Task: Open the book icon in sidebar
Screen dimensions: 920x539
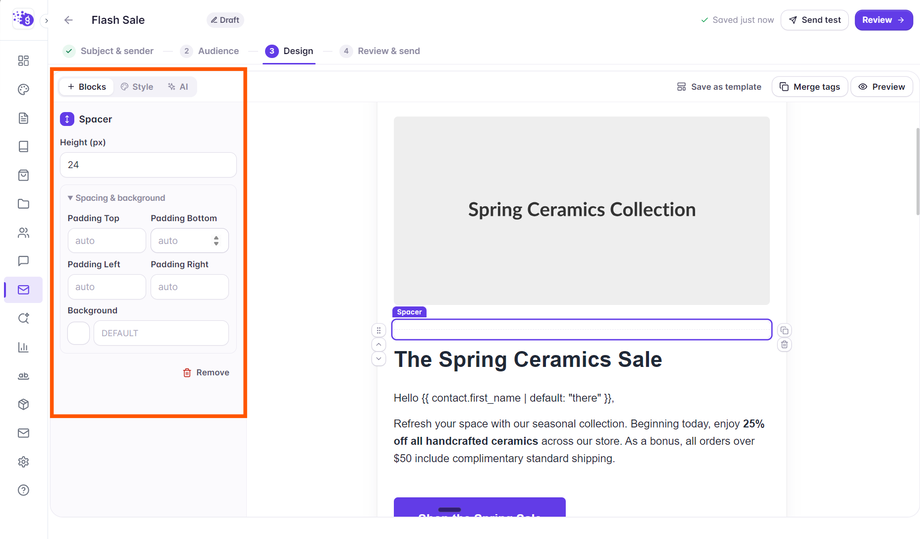Action: tap(23, 147)
